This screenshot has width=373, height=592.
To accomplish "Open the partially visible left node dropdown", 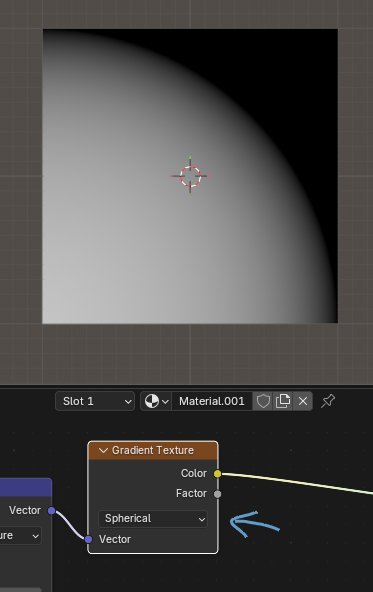I will point(20,535).
